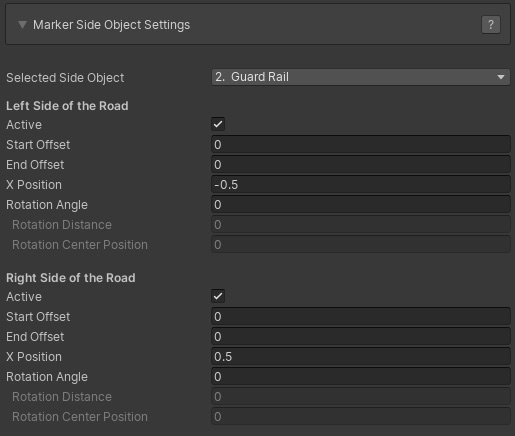Image resolution: width=515 pixels, height=436 pixels.
Task: Click right side End Offset field
Action: pyautogui.click(x=360, y=337)
